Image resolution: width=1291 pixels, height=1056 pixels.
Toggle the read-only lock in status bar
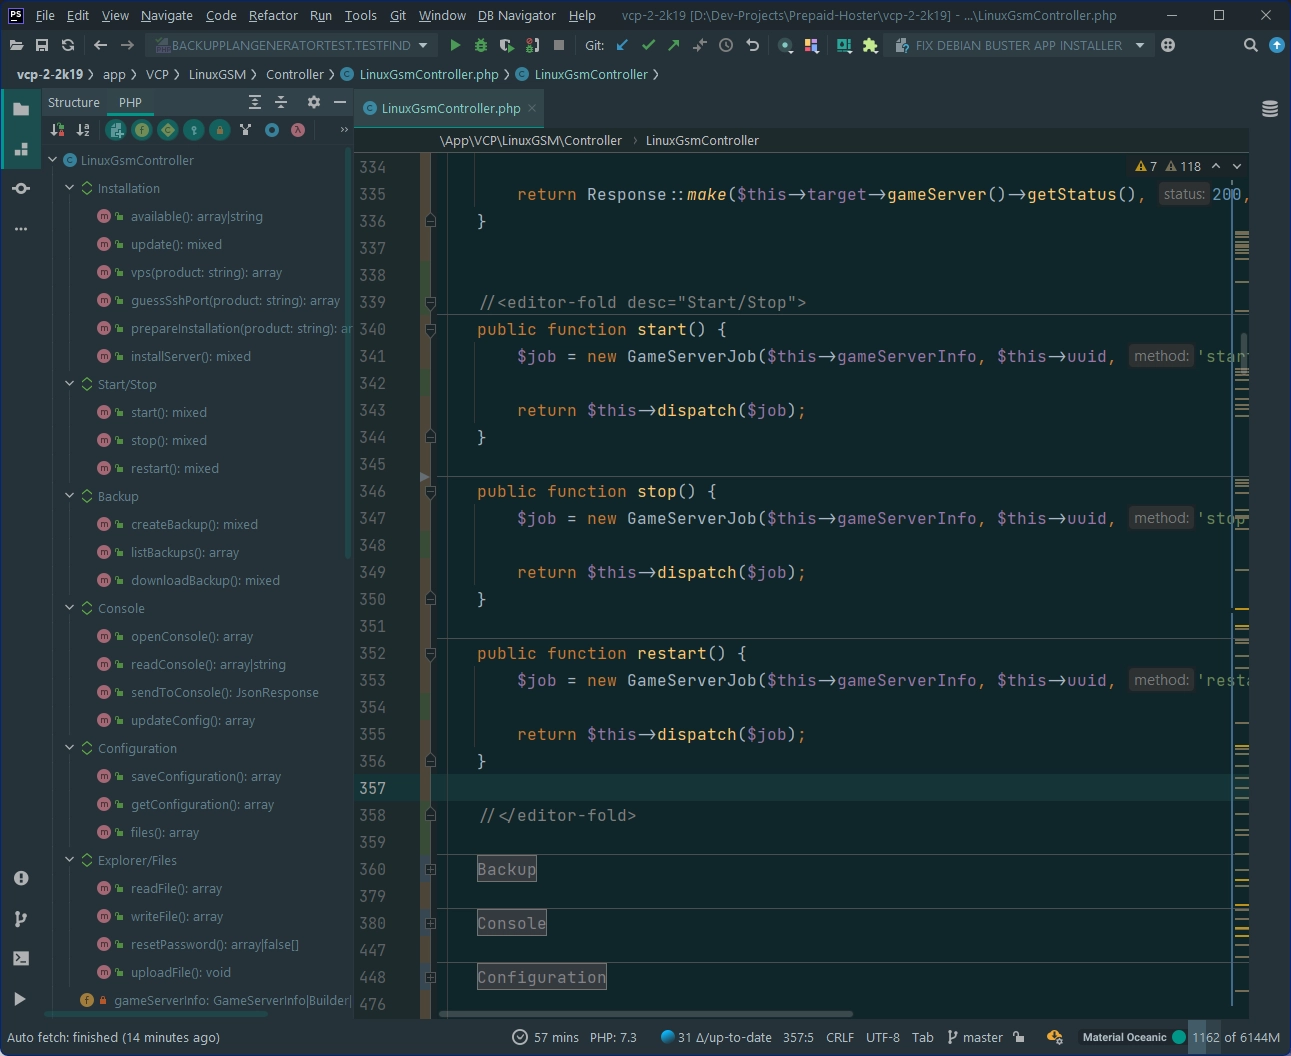[1019, 1037]
